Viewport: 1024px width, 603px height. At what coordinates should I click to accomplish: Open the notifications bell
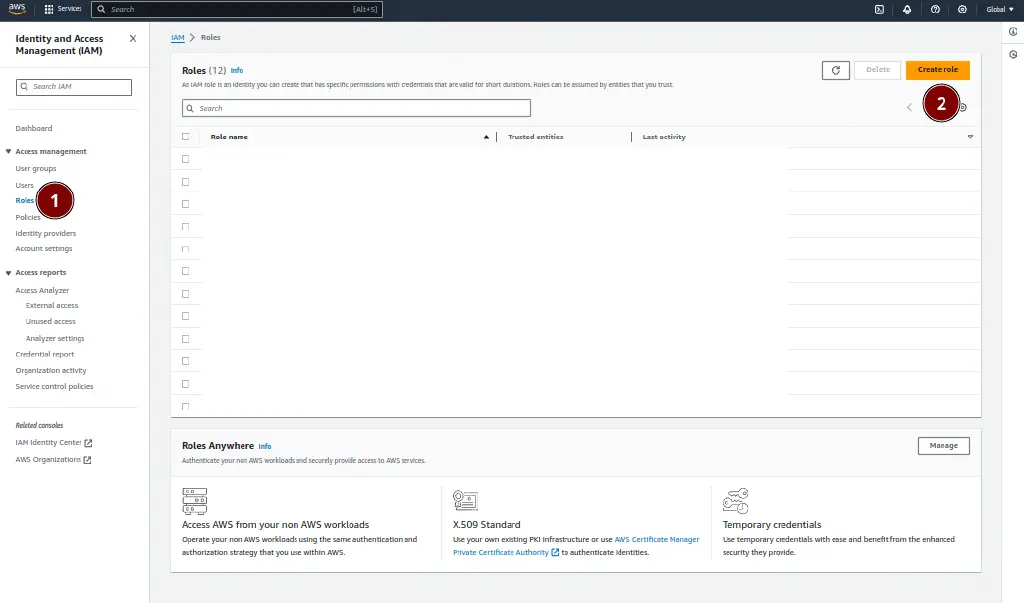(907, 9)
